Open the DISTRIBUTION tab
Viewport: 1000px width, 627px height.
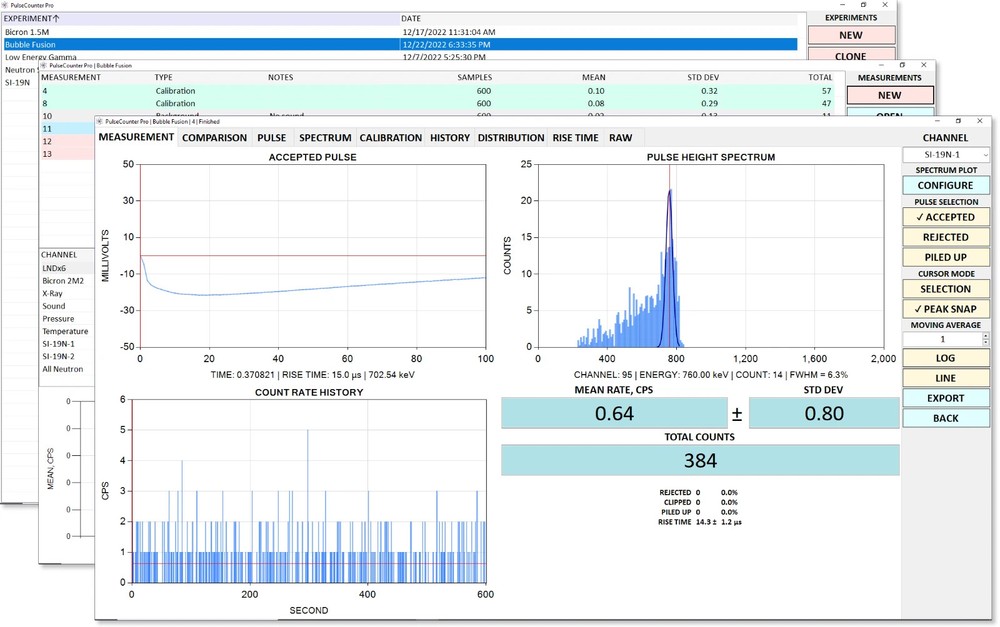click(510, 137)
